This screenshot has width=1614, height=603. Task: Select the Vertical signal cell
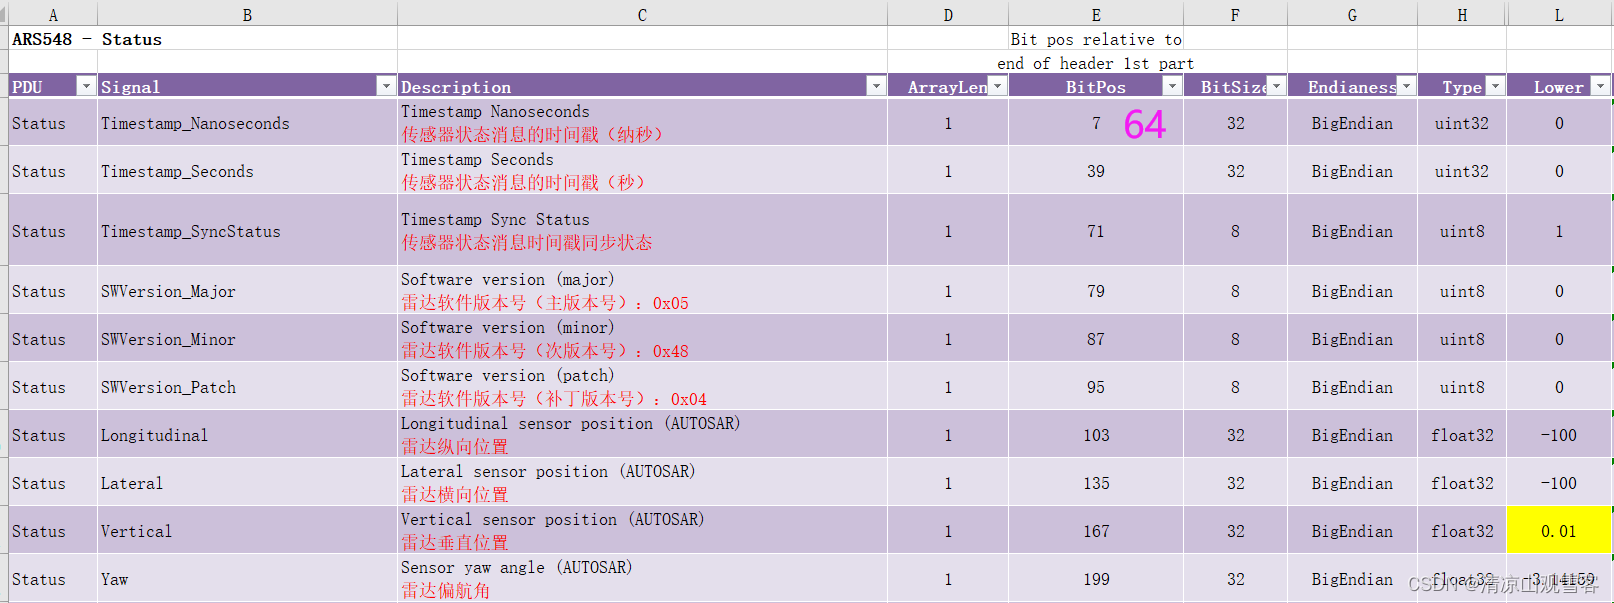pos(247,531)
